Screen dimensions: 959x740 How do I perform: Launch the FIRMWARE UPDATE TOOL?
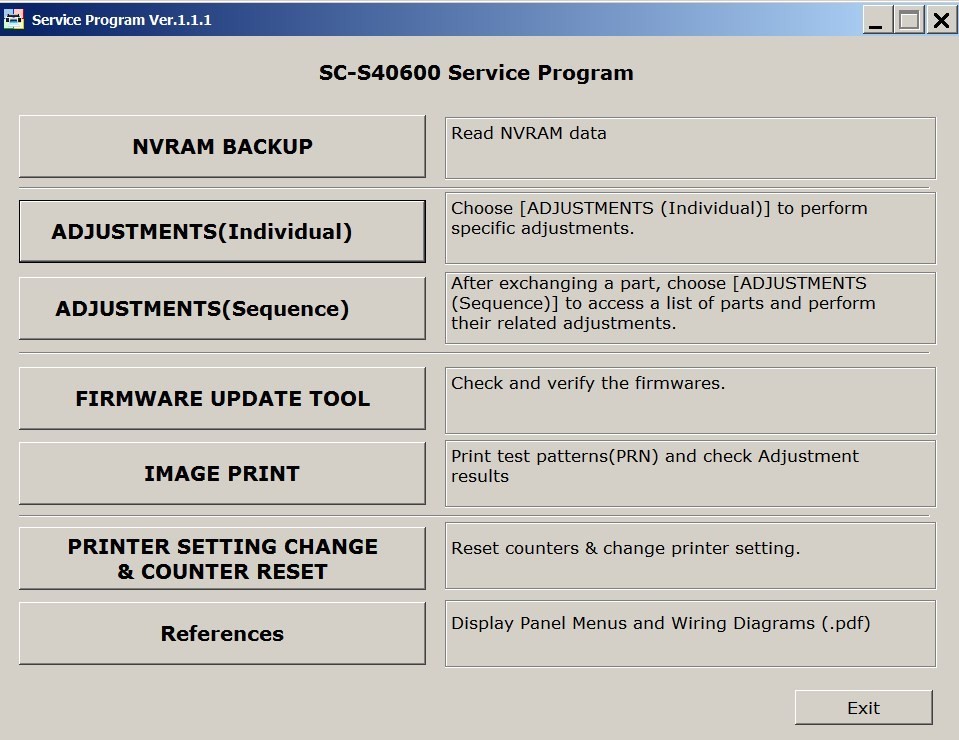[x=222, y=398]
